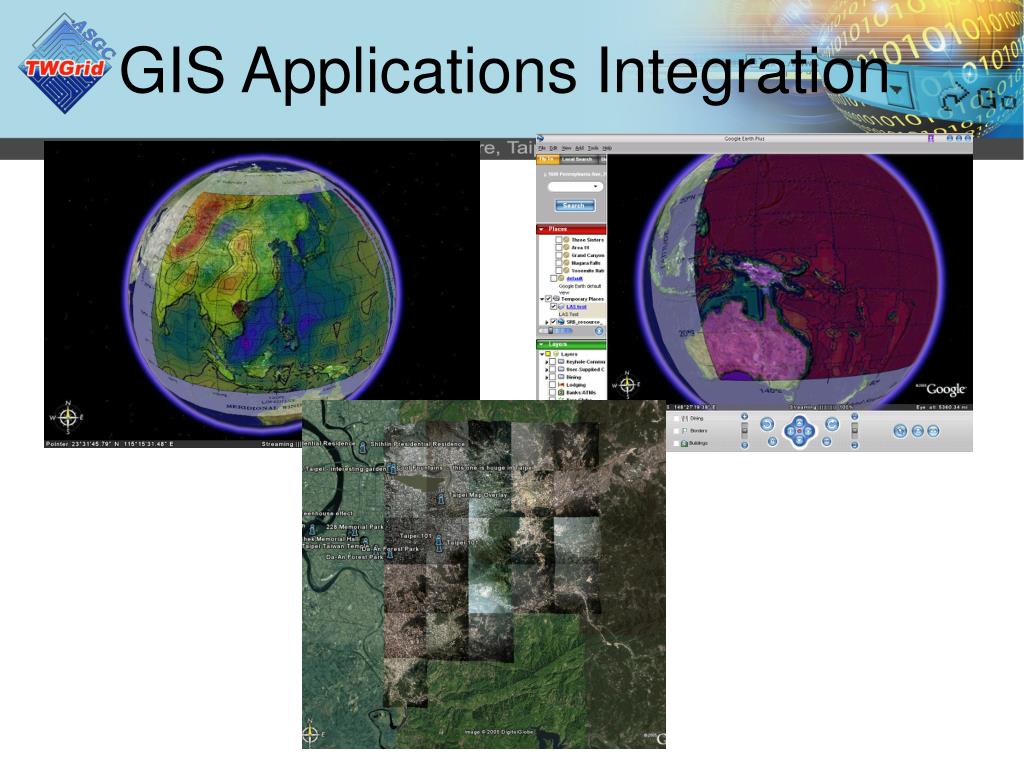Click the Lodging layer icon in Layers tree
Image resolution: width=1024 pixels, height=768 pixels.
click(561, 385)
